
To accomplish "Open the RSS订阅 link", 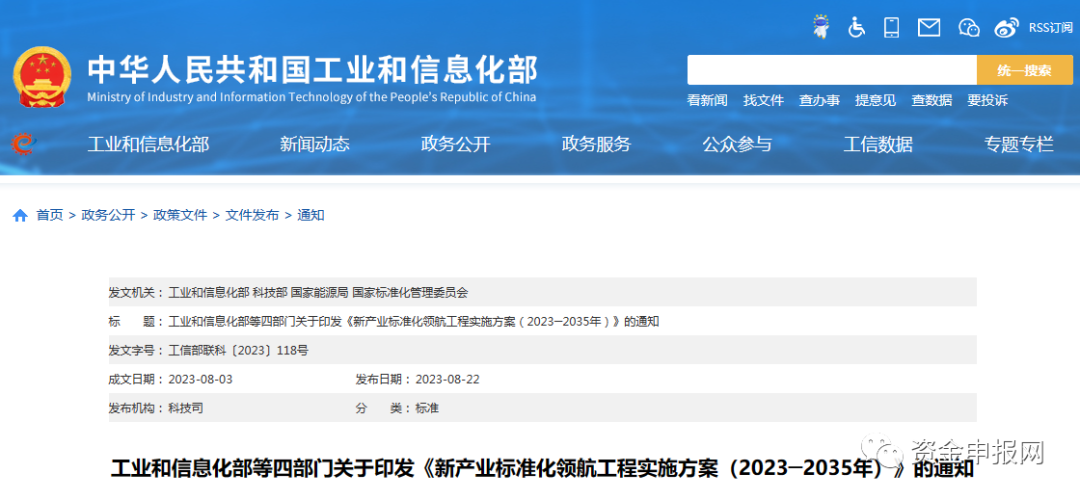I will tap(1050, 28).
